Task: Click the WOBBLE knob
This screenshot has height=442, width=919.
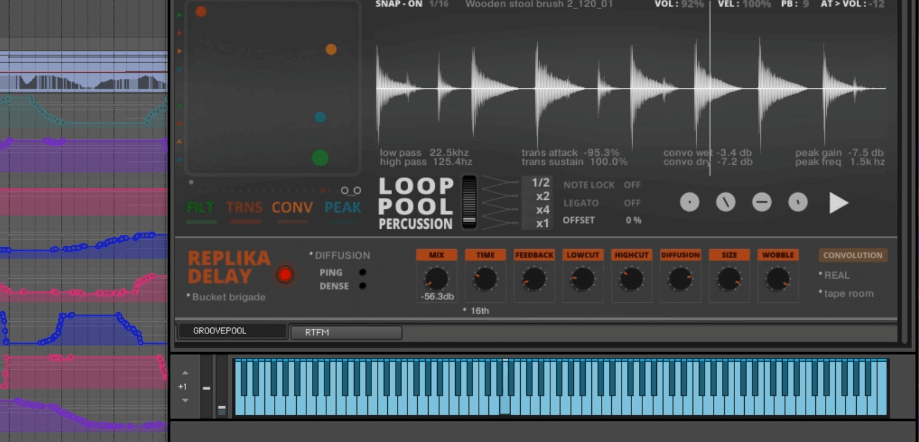Action: pyautogui.click(x=778, y=279)
